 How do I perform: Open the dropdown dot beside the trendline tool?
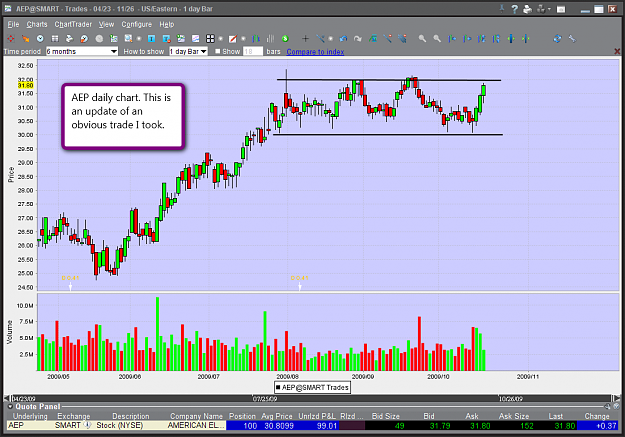pyautogui.click(x=330, y=39)
